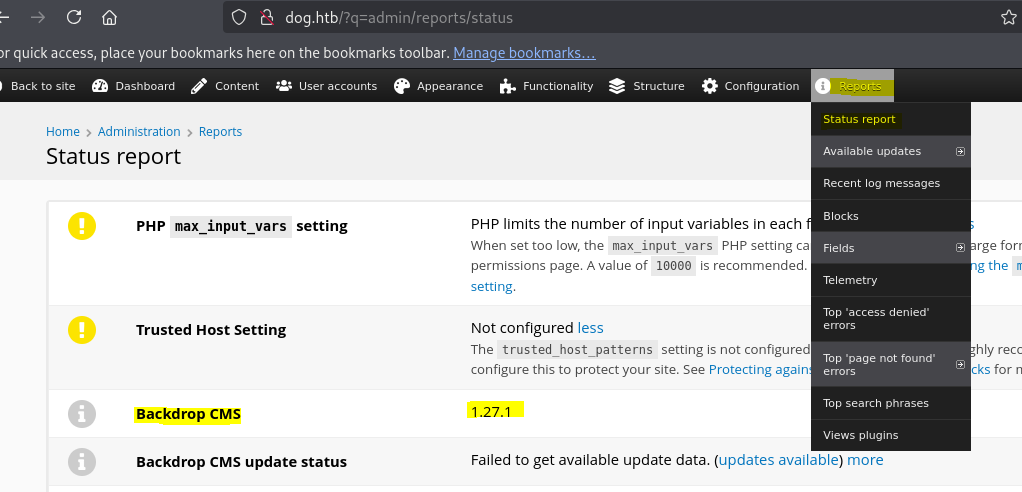
Task: Open the Content menu item
Action: 225,86
